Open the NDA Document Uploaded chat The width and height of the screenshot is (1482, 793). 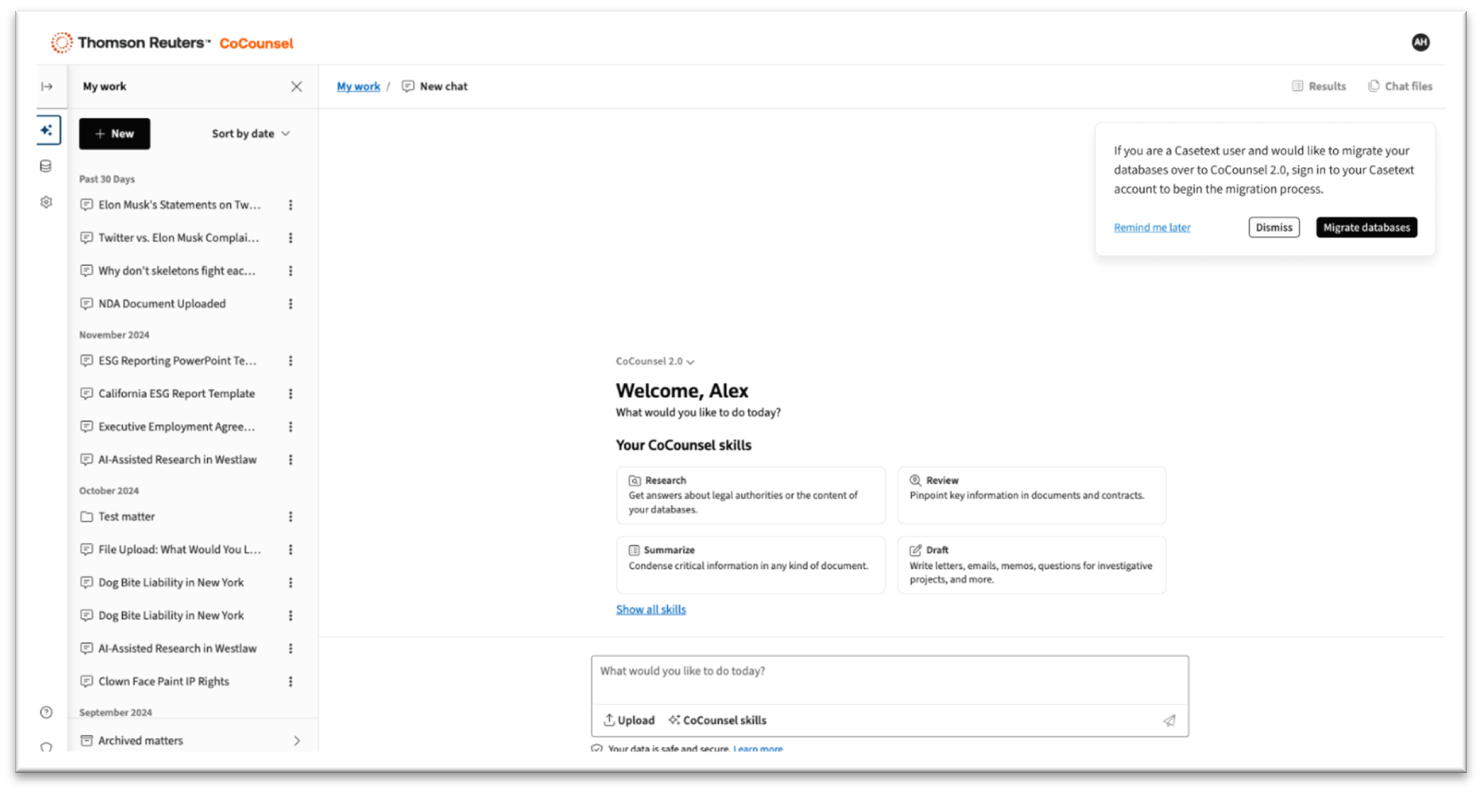pos(154,304)
